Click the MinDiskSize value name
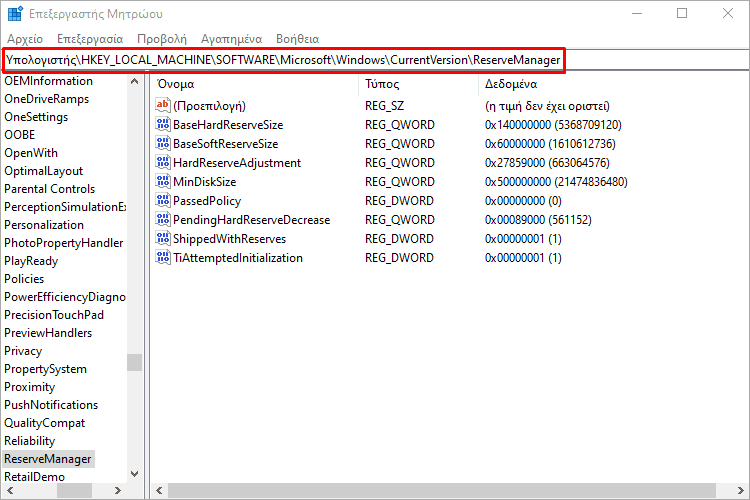Image resolution: width=750 pixels, height=500 pixels. pos(205,182)
